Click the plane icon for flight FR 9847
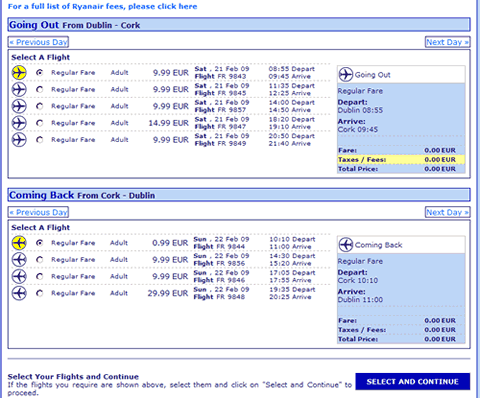 click(19, 123)
